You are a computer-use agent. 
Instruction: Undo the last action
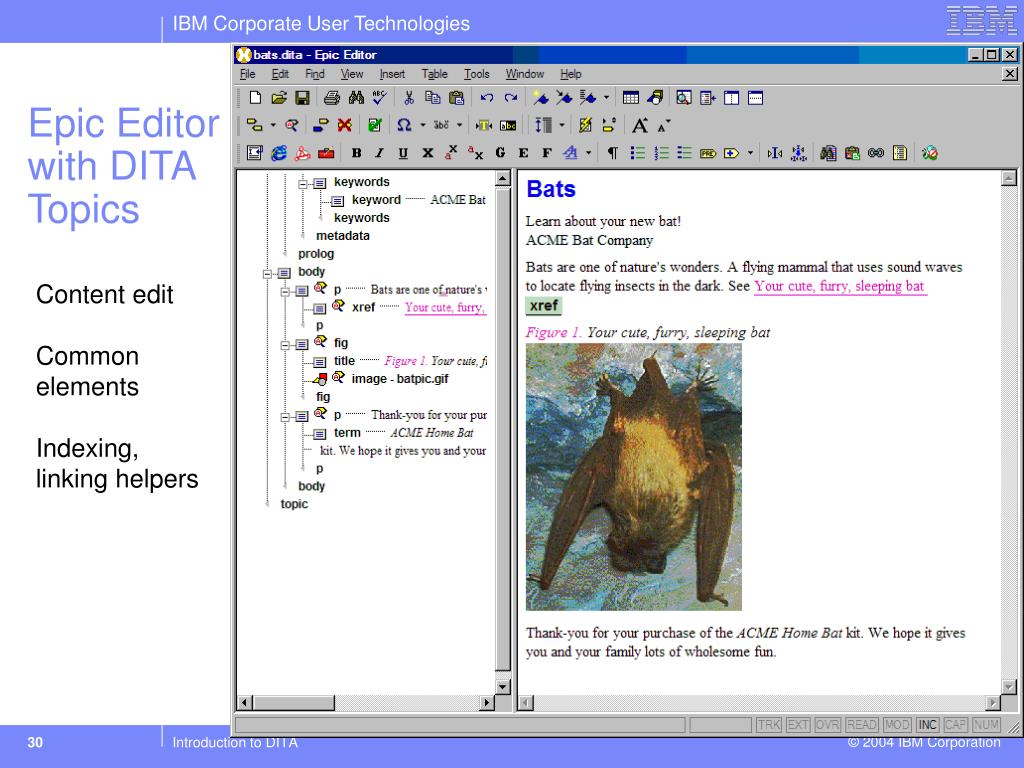(x=487, y=98)
